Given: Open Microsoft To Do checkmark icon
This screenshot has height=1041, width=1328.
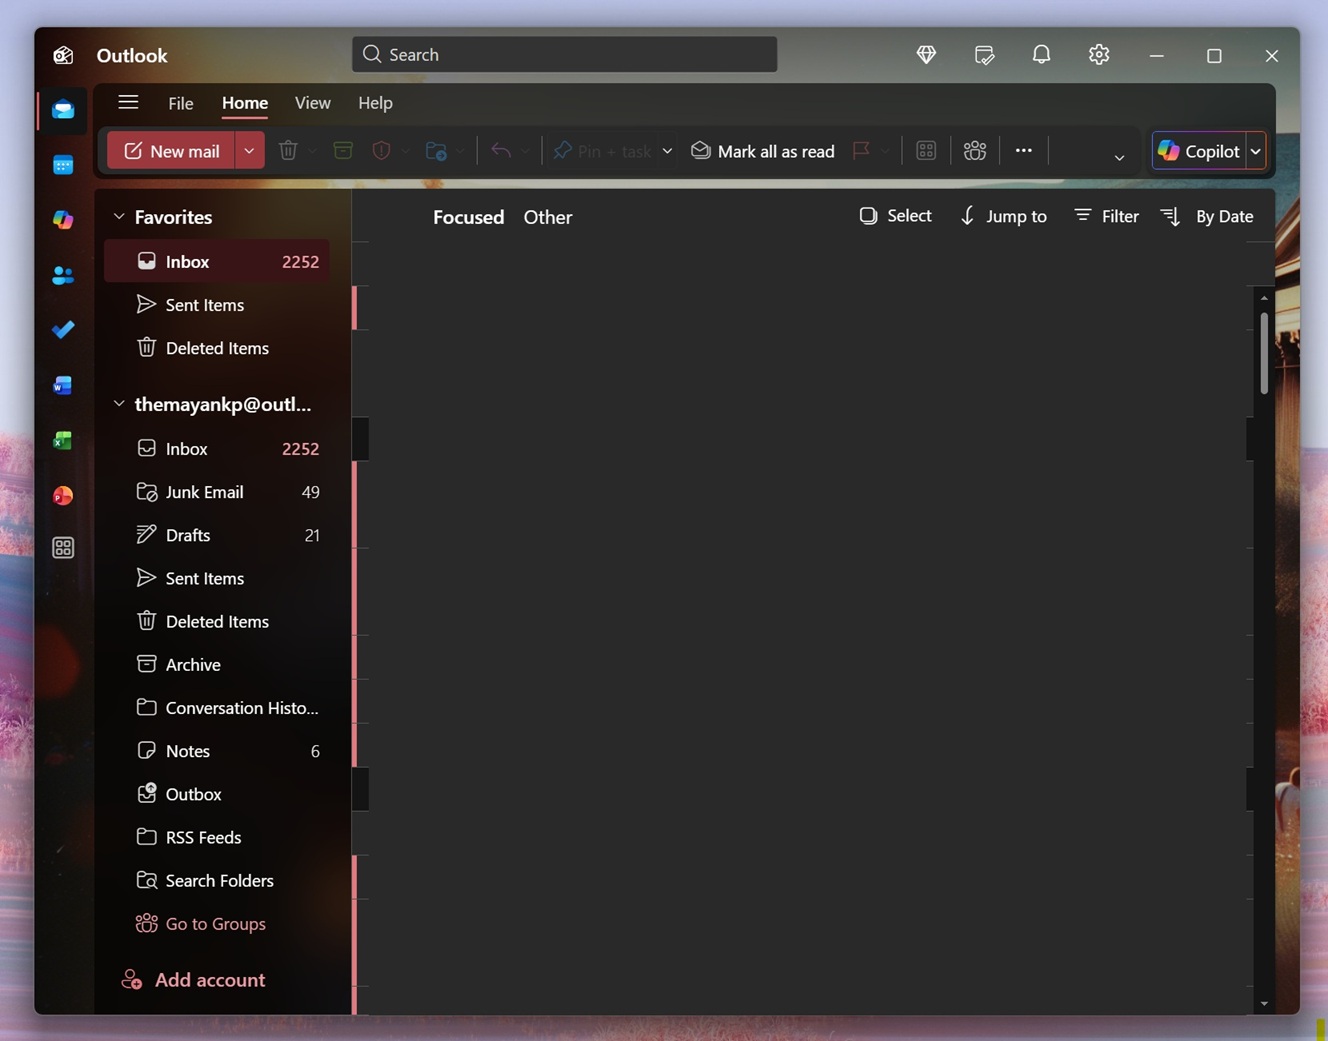Looking at the screenshot, I should tap(62, 330).
